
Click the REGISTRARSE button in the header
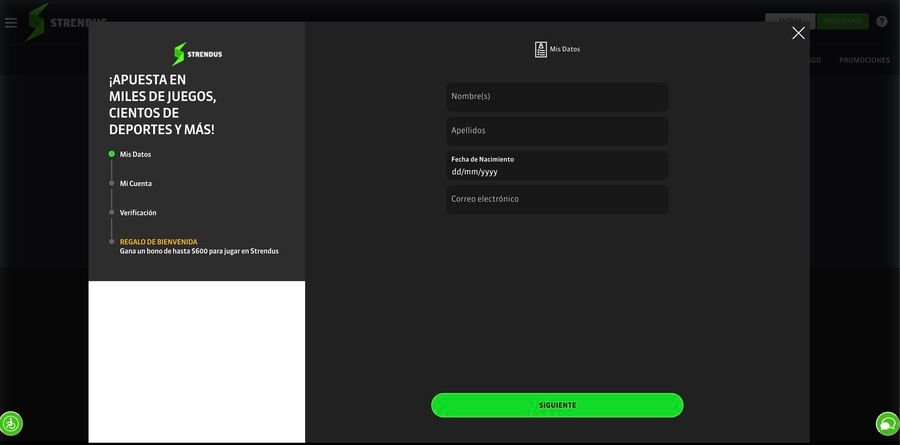click(843, 21)
